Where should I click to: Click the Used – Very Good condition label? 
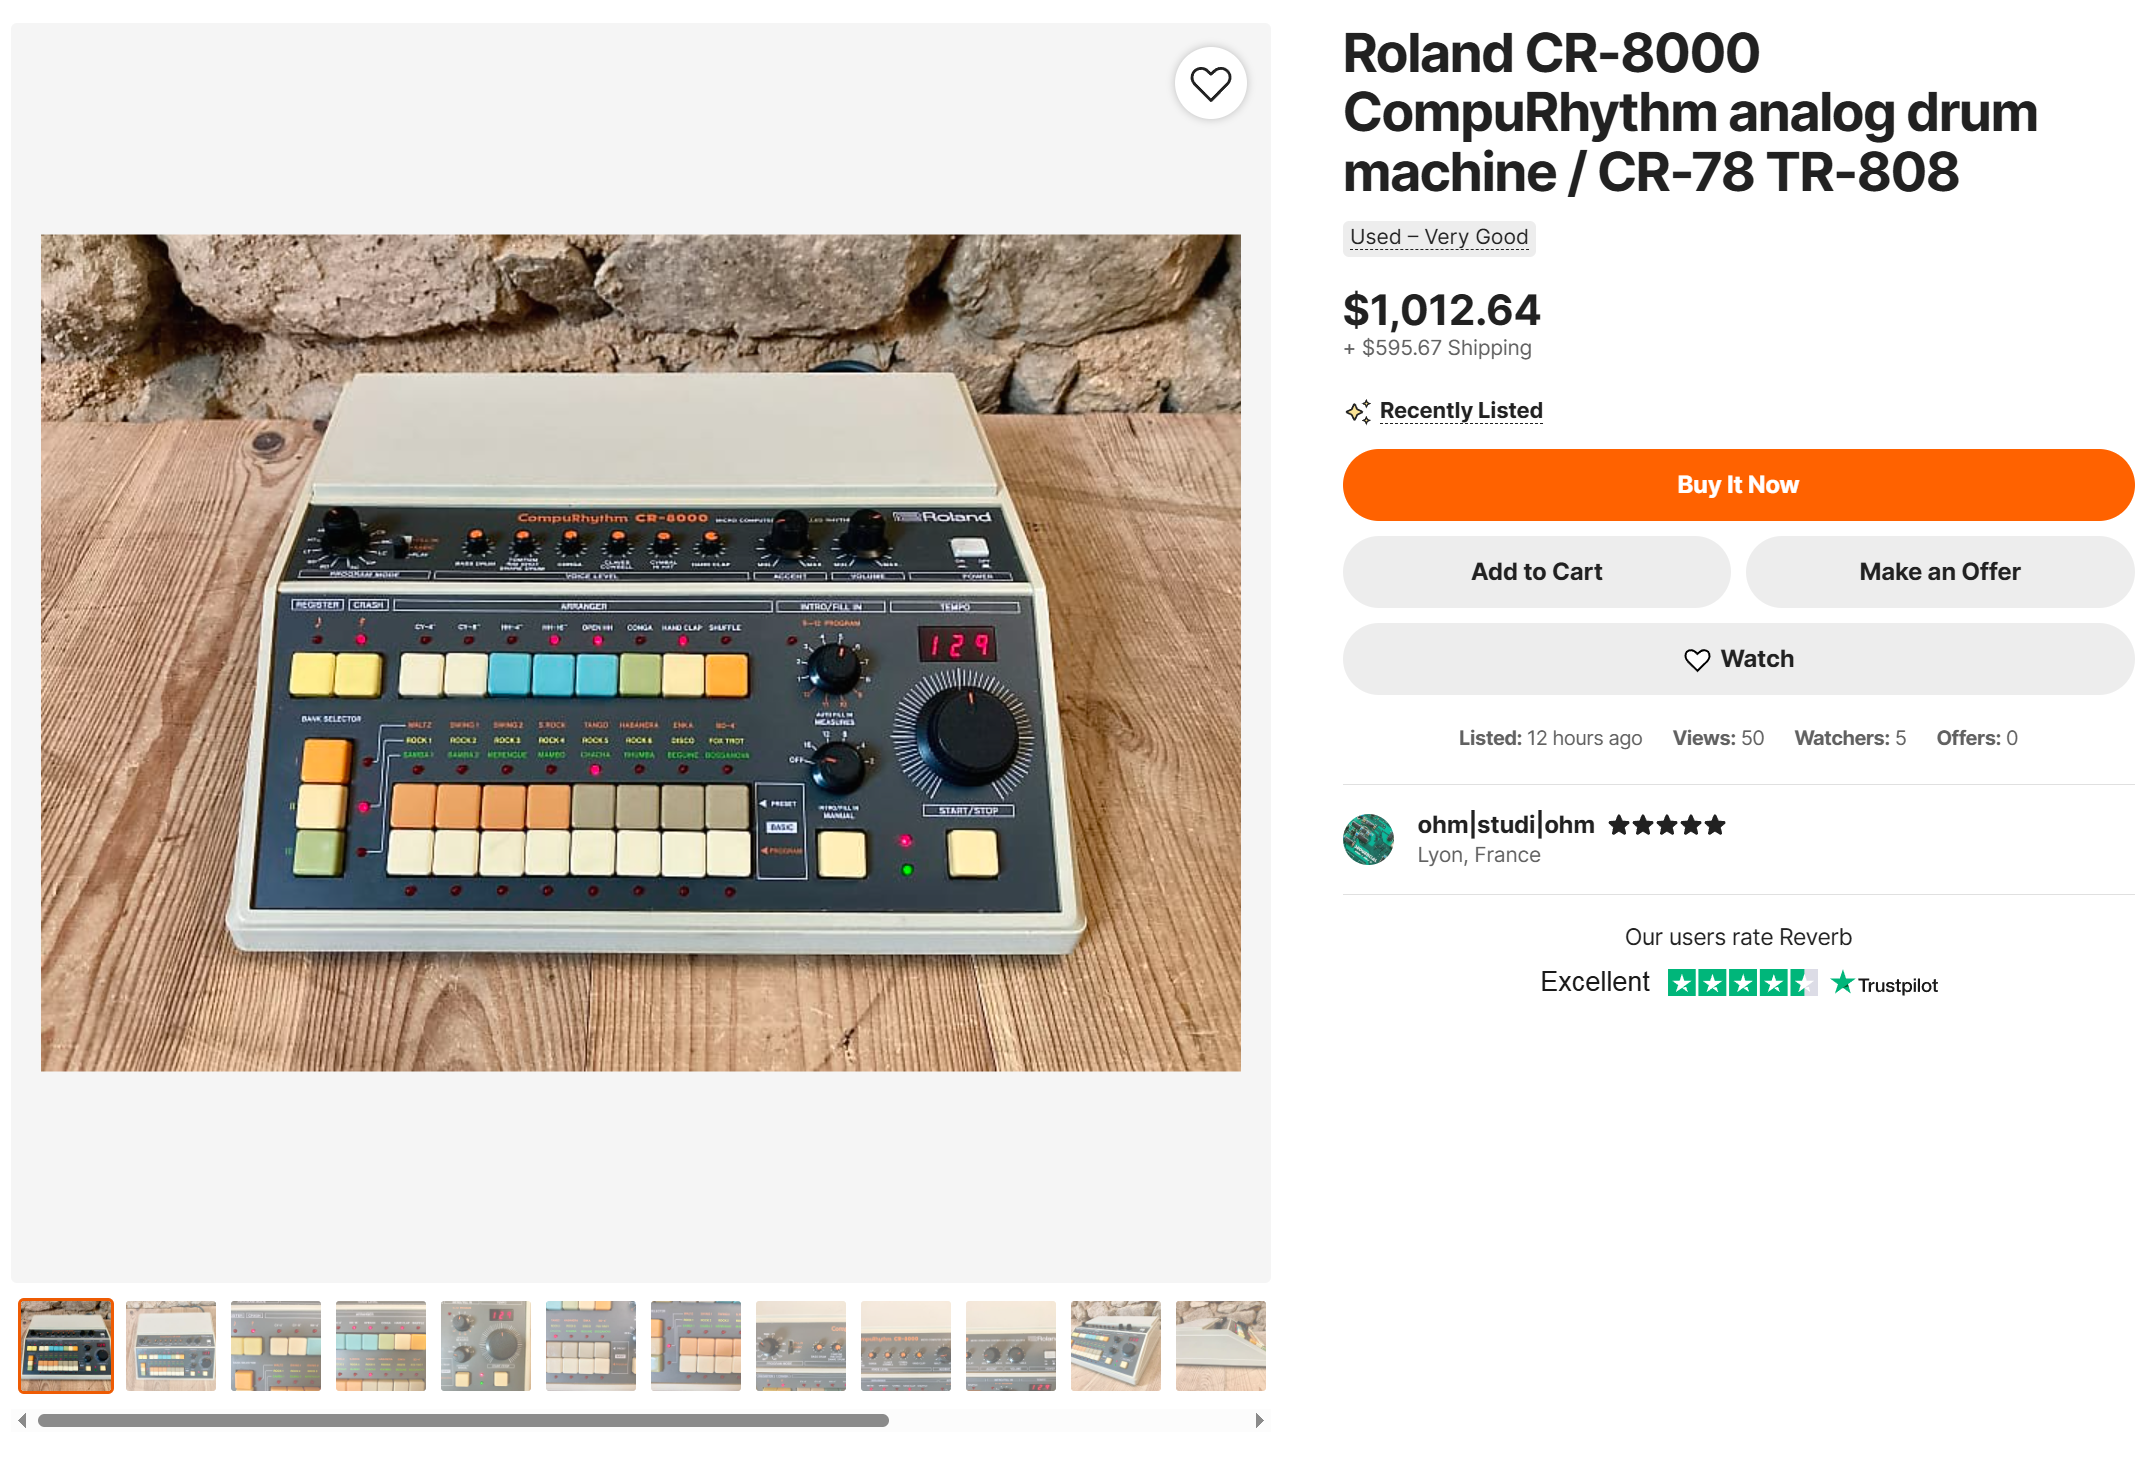pos(1438,238)
